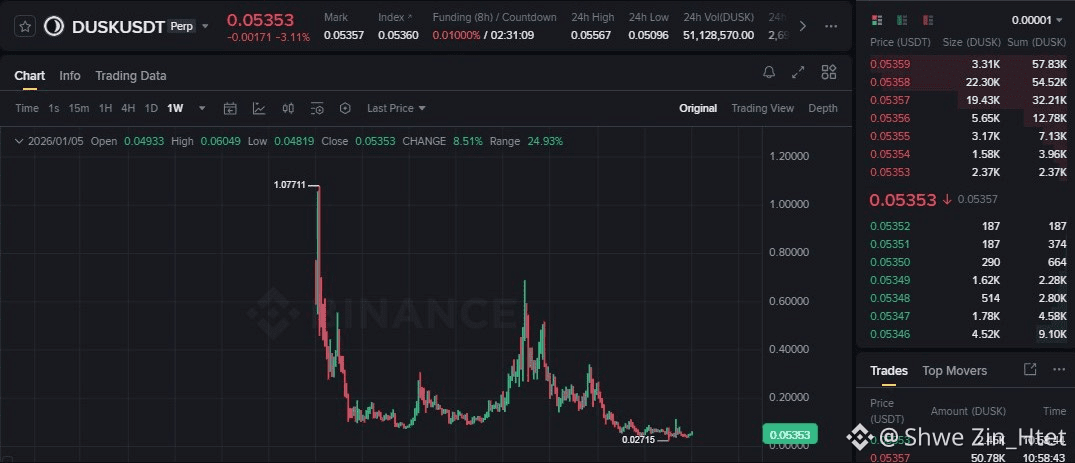Click the green 0.05353 price axis label
1075x463 pixels.
click(x=790, y=434)
